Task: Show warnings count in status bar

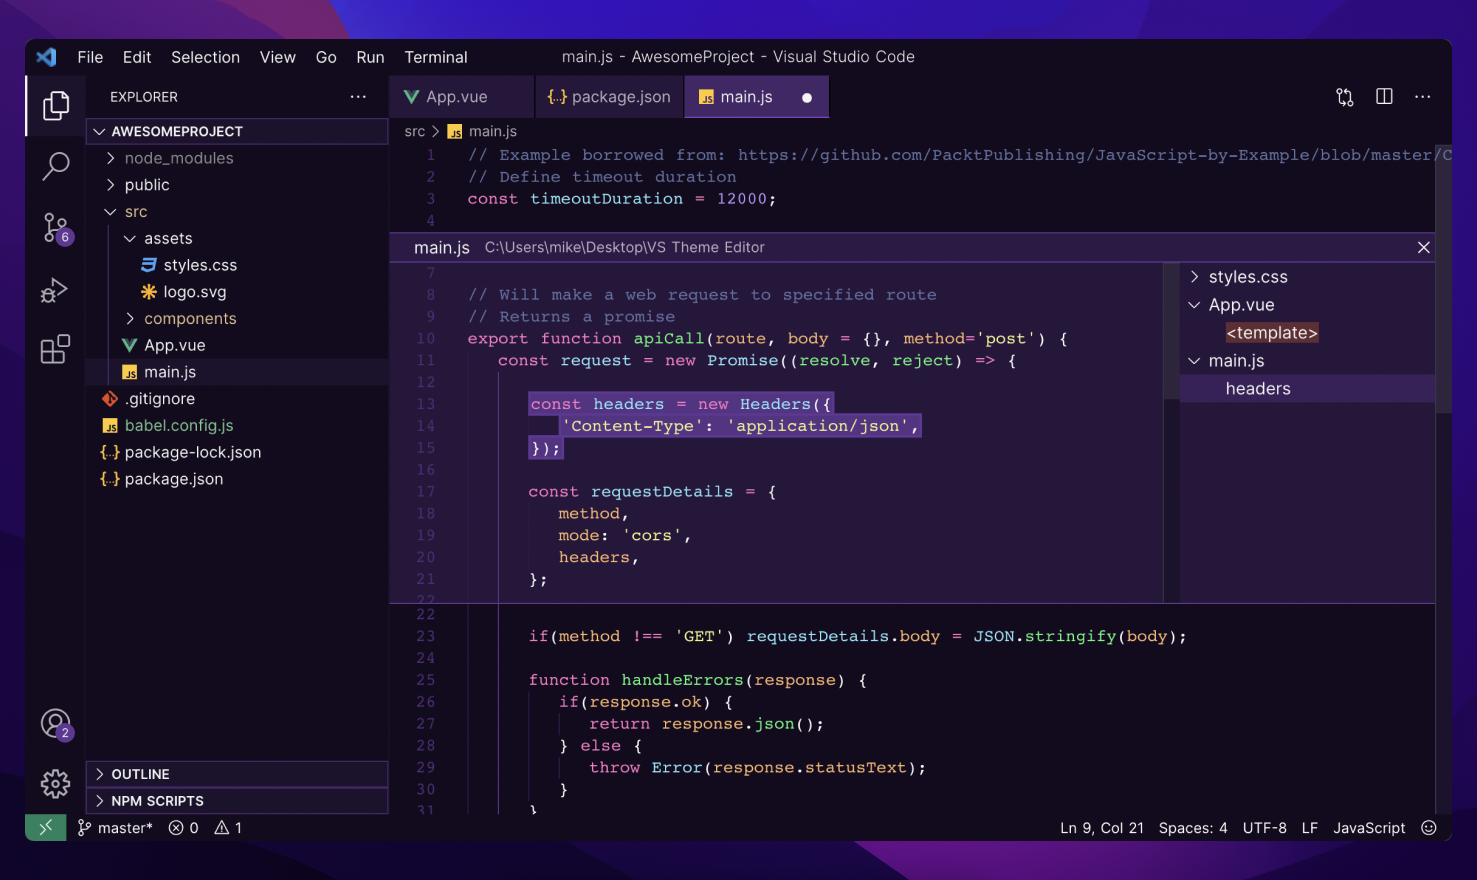Action: [228, 828]
